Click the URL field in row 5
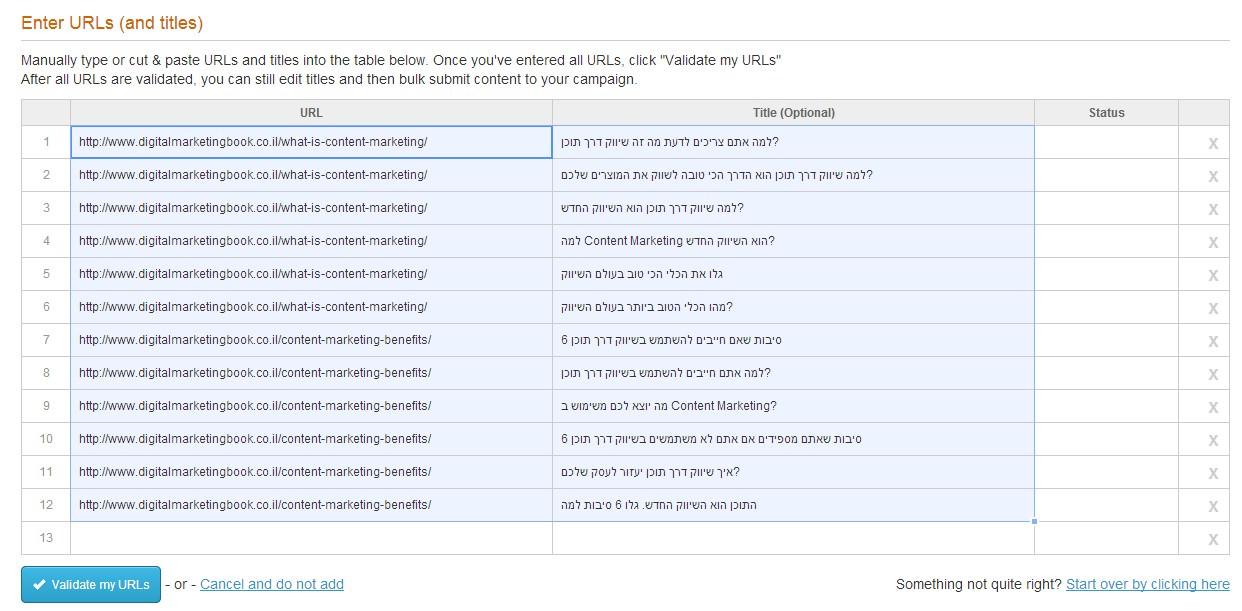The width and height of the screenshot is (1242, 611). (x=311, y=274)
